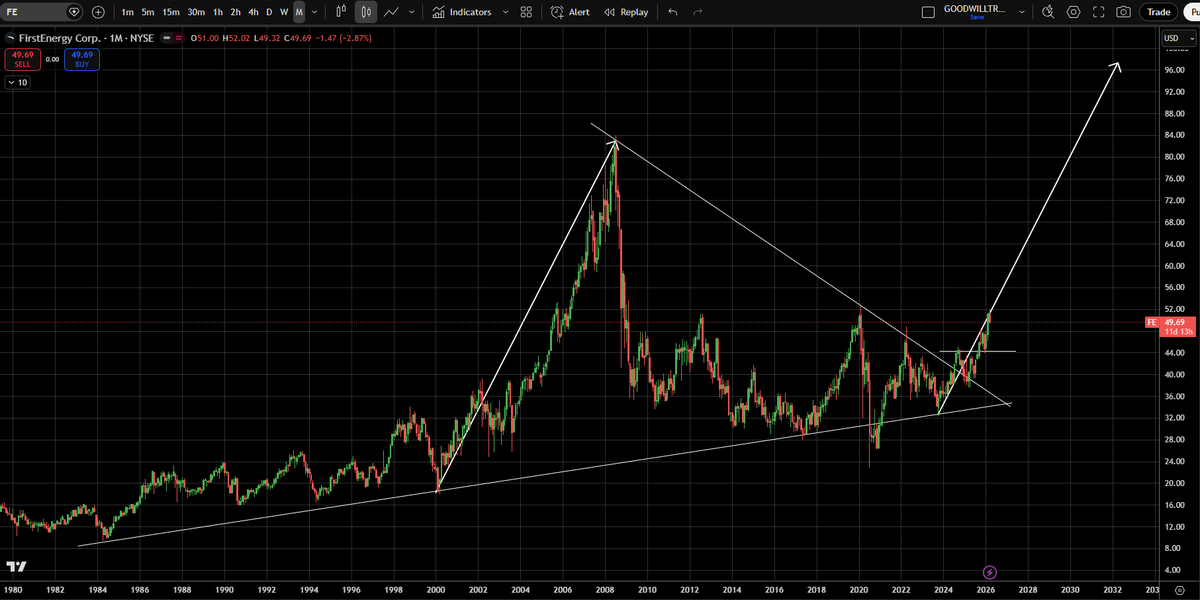
Task: Click the blue 49.69 BUY button
Action: tap(82, 59)
